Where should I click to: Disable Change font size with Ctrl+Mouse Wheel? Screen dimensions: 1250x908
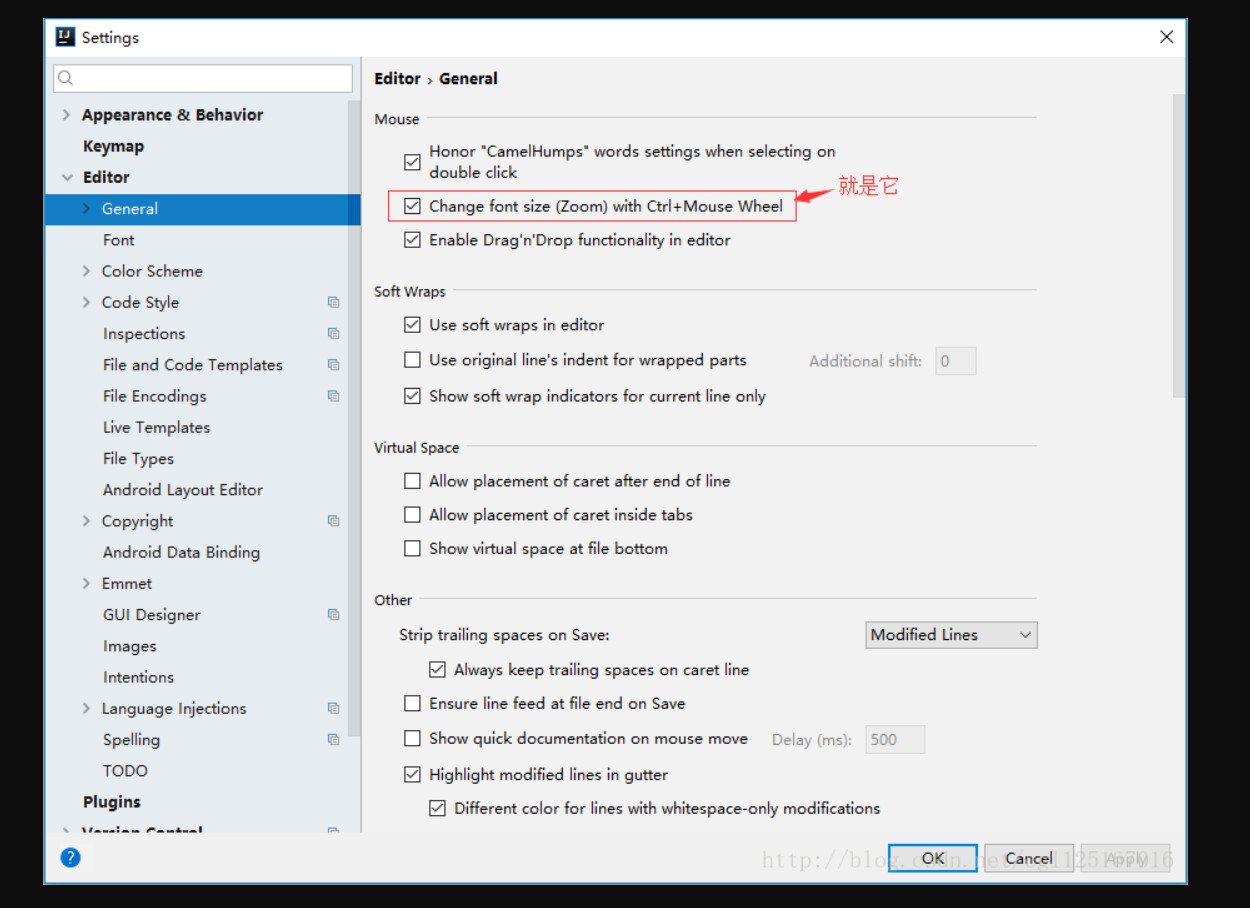(412, 206)
